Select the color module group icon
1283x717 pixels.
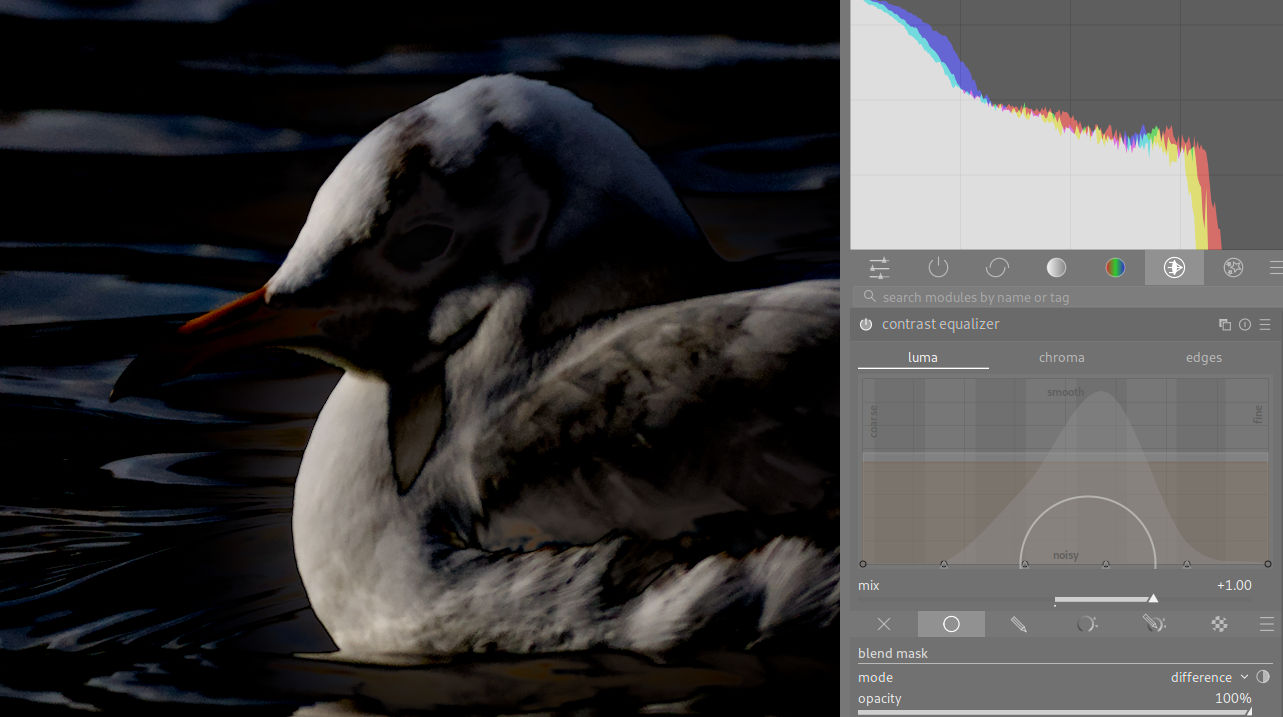[x=1115, y=267]
